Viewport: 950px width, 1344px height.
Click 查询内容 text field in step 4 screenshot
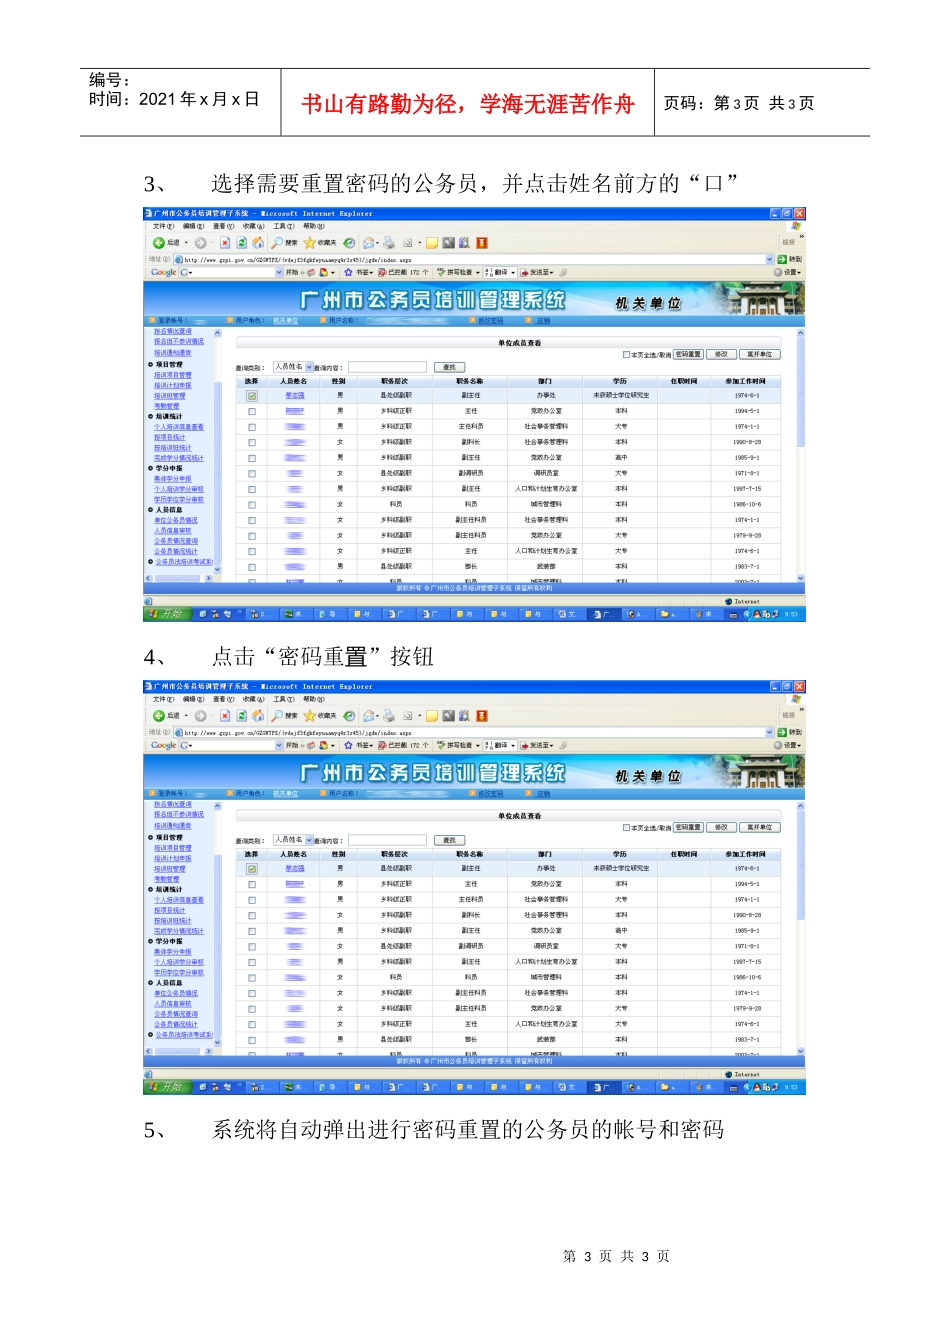[x=387, y=840]
